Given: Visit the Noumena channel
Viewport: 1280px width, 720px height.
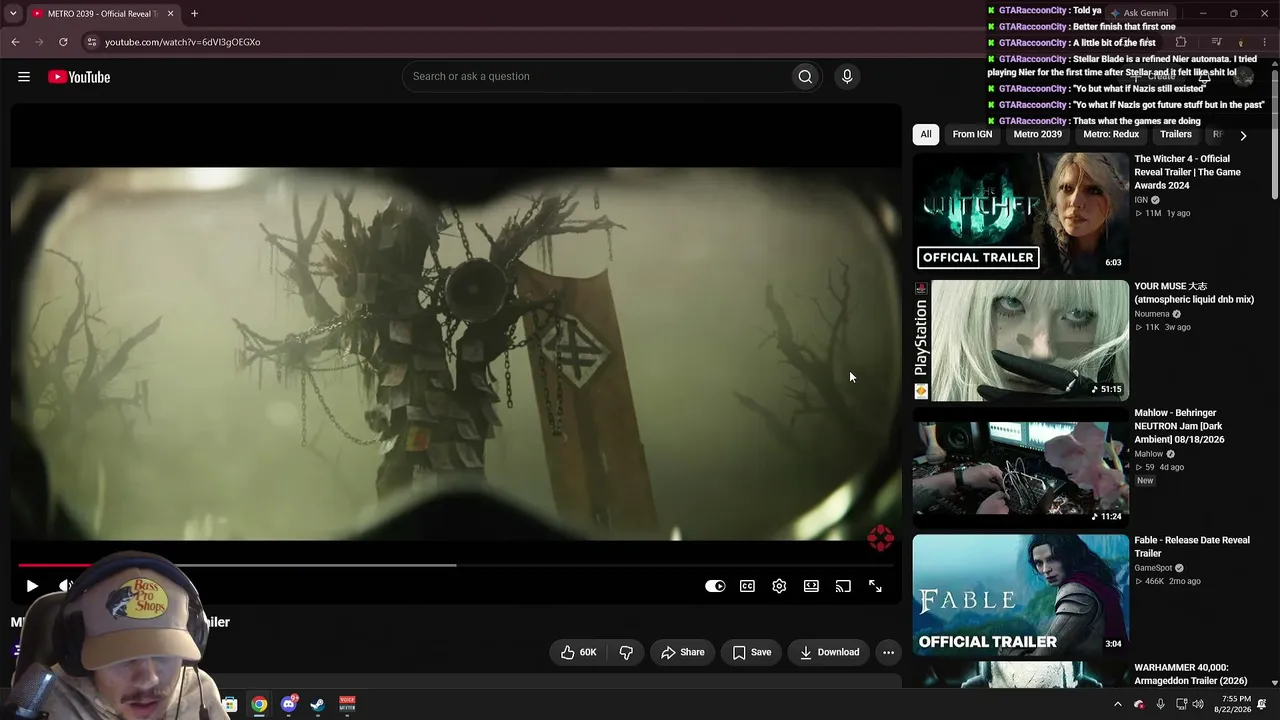Looking at the screenshot, I should pos(1152,314).
